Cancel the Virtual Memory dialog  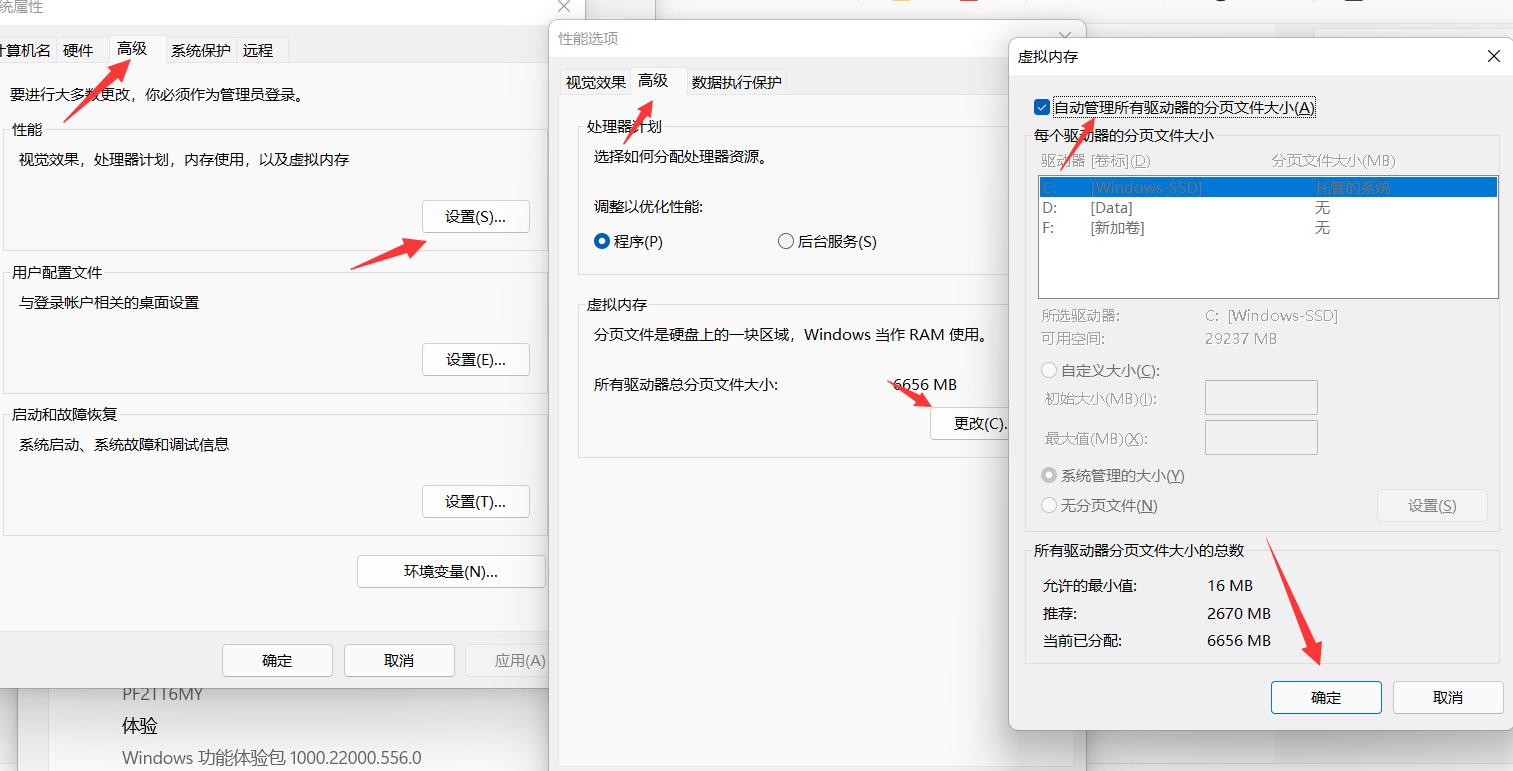coord(1448,698)
